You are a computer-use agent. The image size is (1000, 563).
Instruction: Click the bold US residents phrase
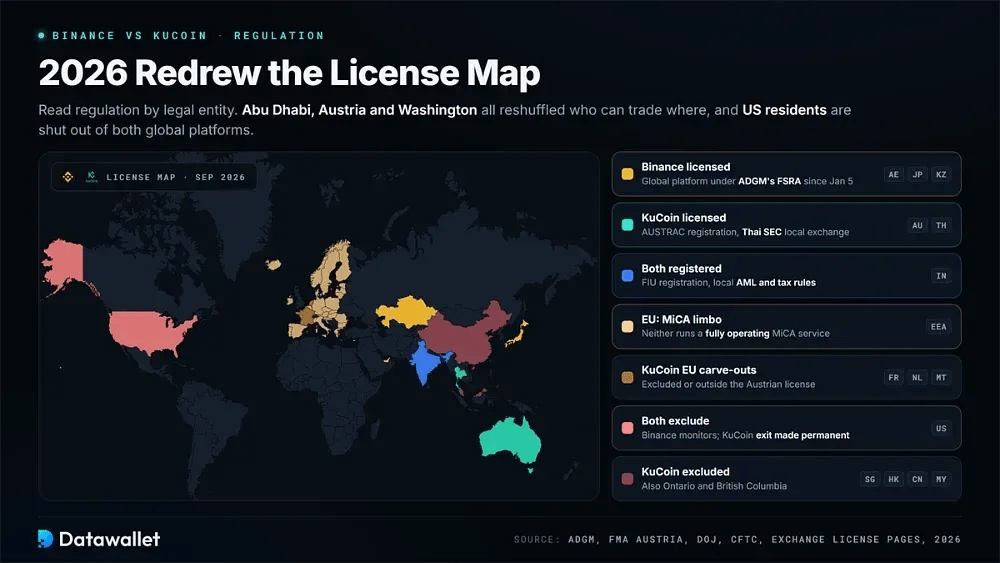pos(784,110)
